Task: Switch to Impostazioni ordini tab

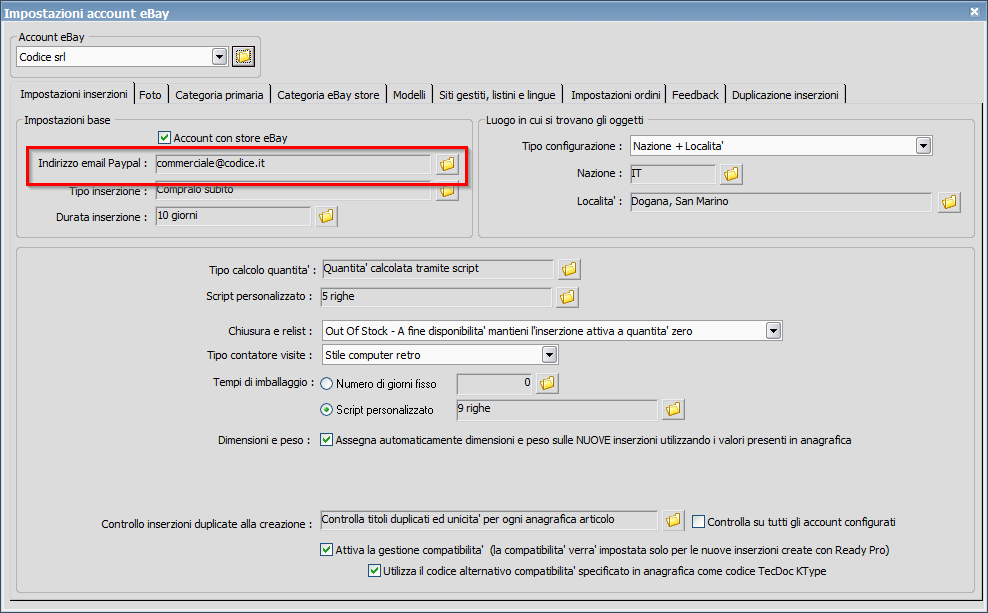Action: coord(616,95)
